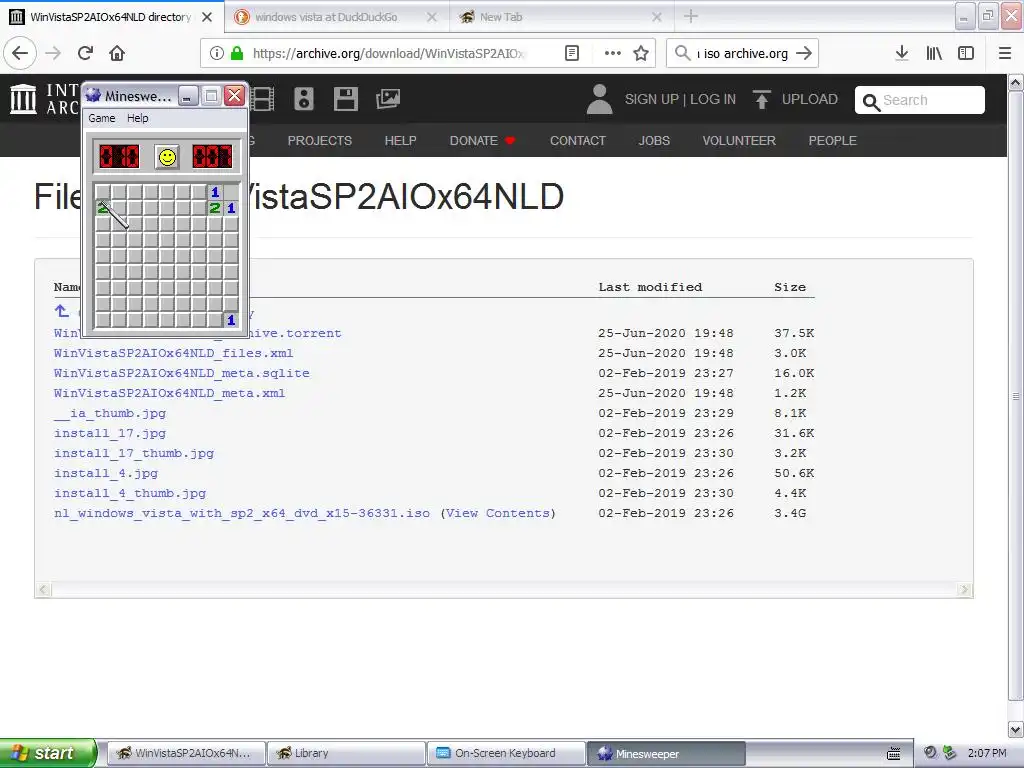Click LOG IN link
The width and height of the screenshot is (1024, 768).
tap(712, 99)
